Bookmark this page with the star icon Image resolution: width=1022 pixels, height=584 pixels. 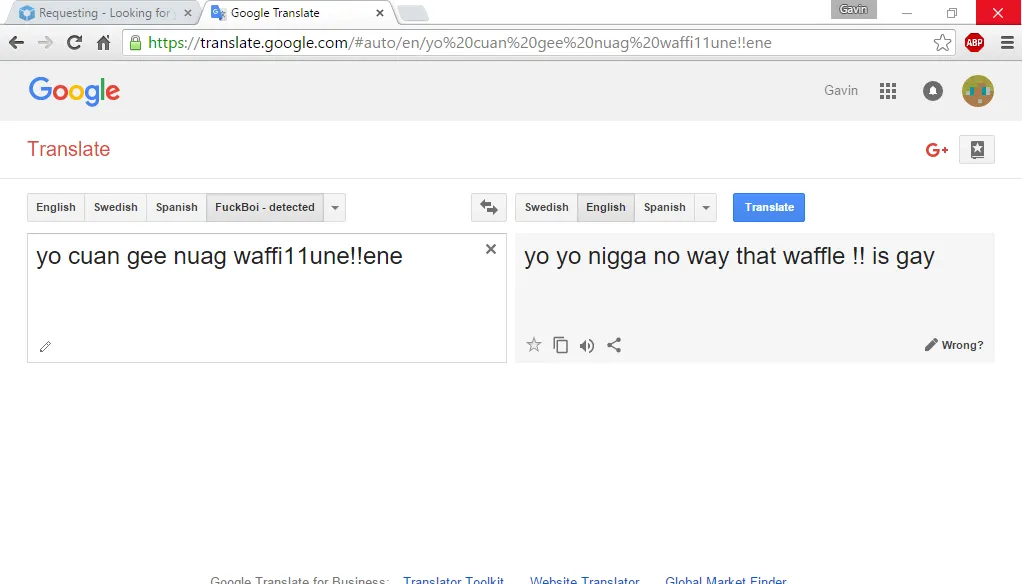942,43
